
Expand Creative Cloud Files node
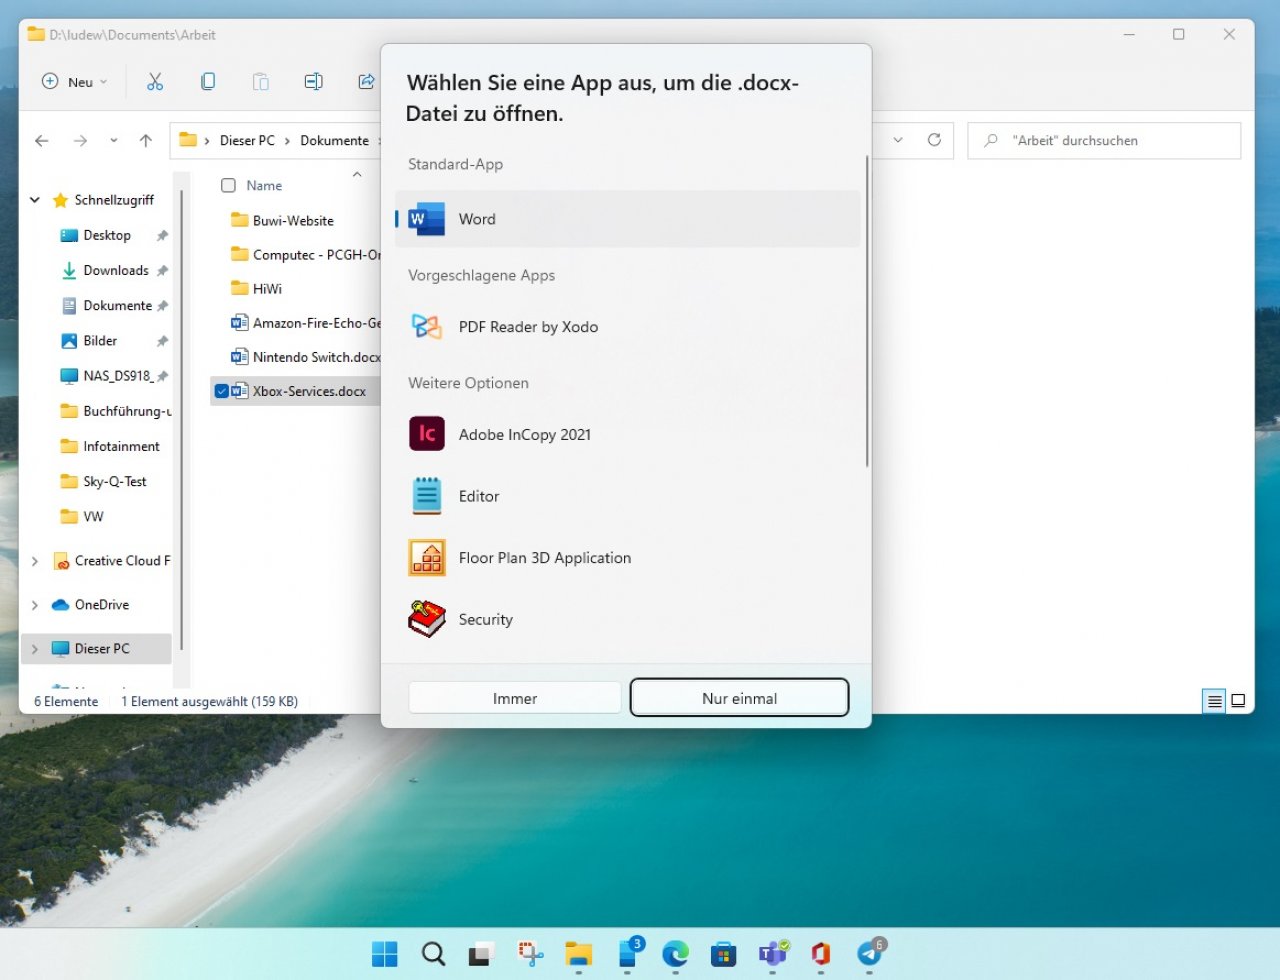click(35, 561)
